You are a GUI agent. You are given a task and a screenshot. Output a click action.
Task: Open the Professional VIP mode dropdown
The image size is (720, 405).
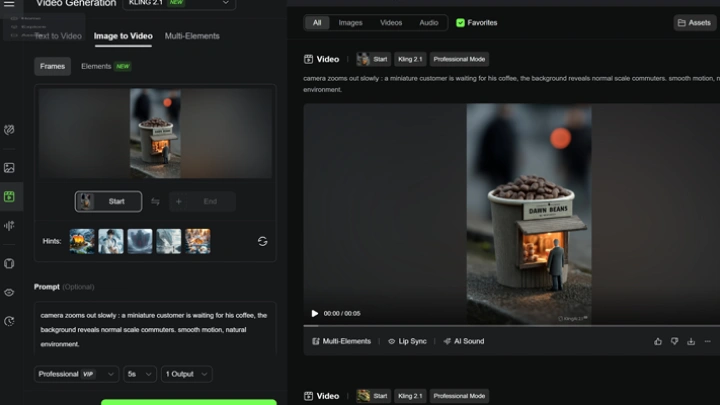[76, 374]
